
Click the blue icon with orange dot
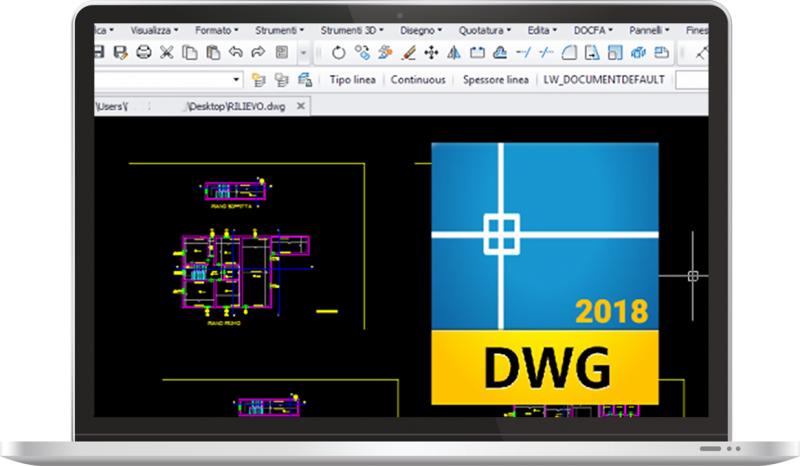[385, 53]
